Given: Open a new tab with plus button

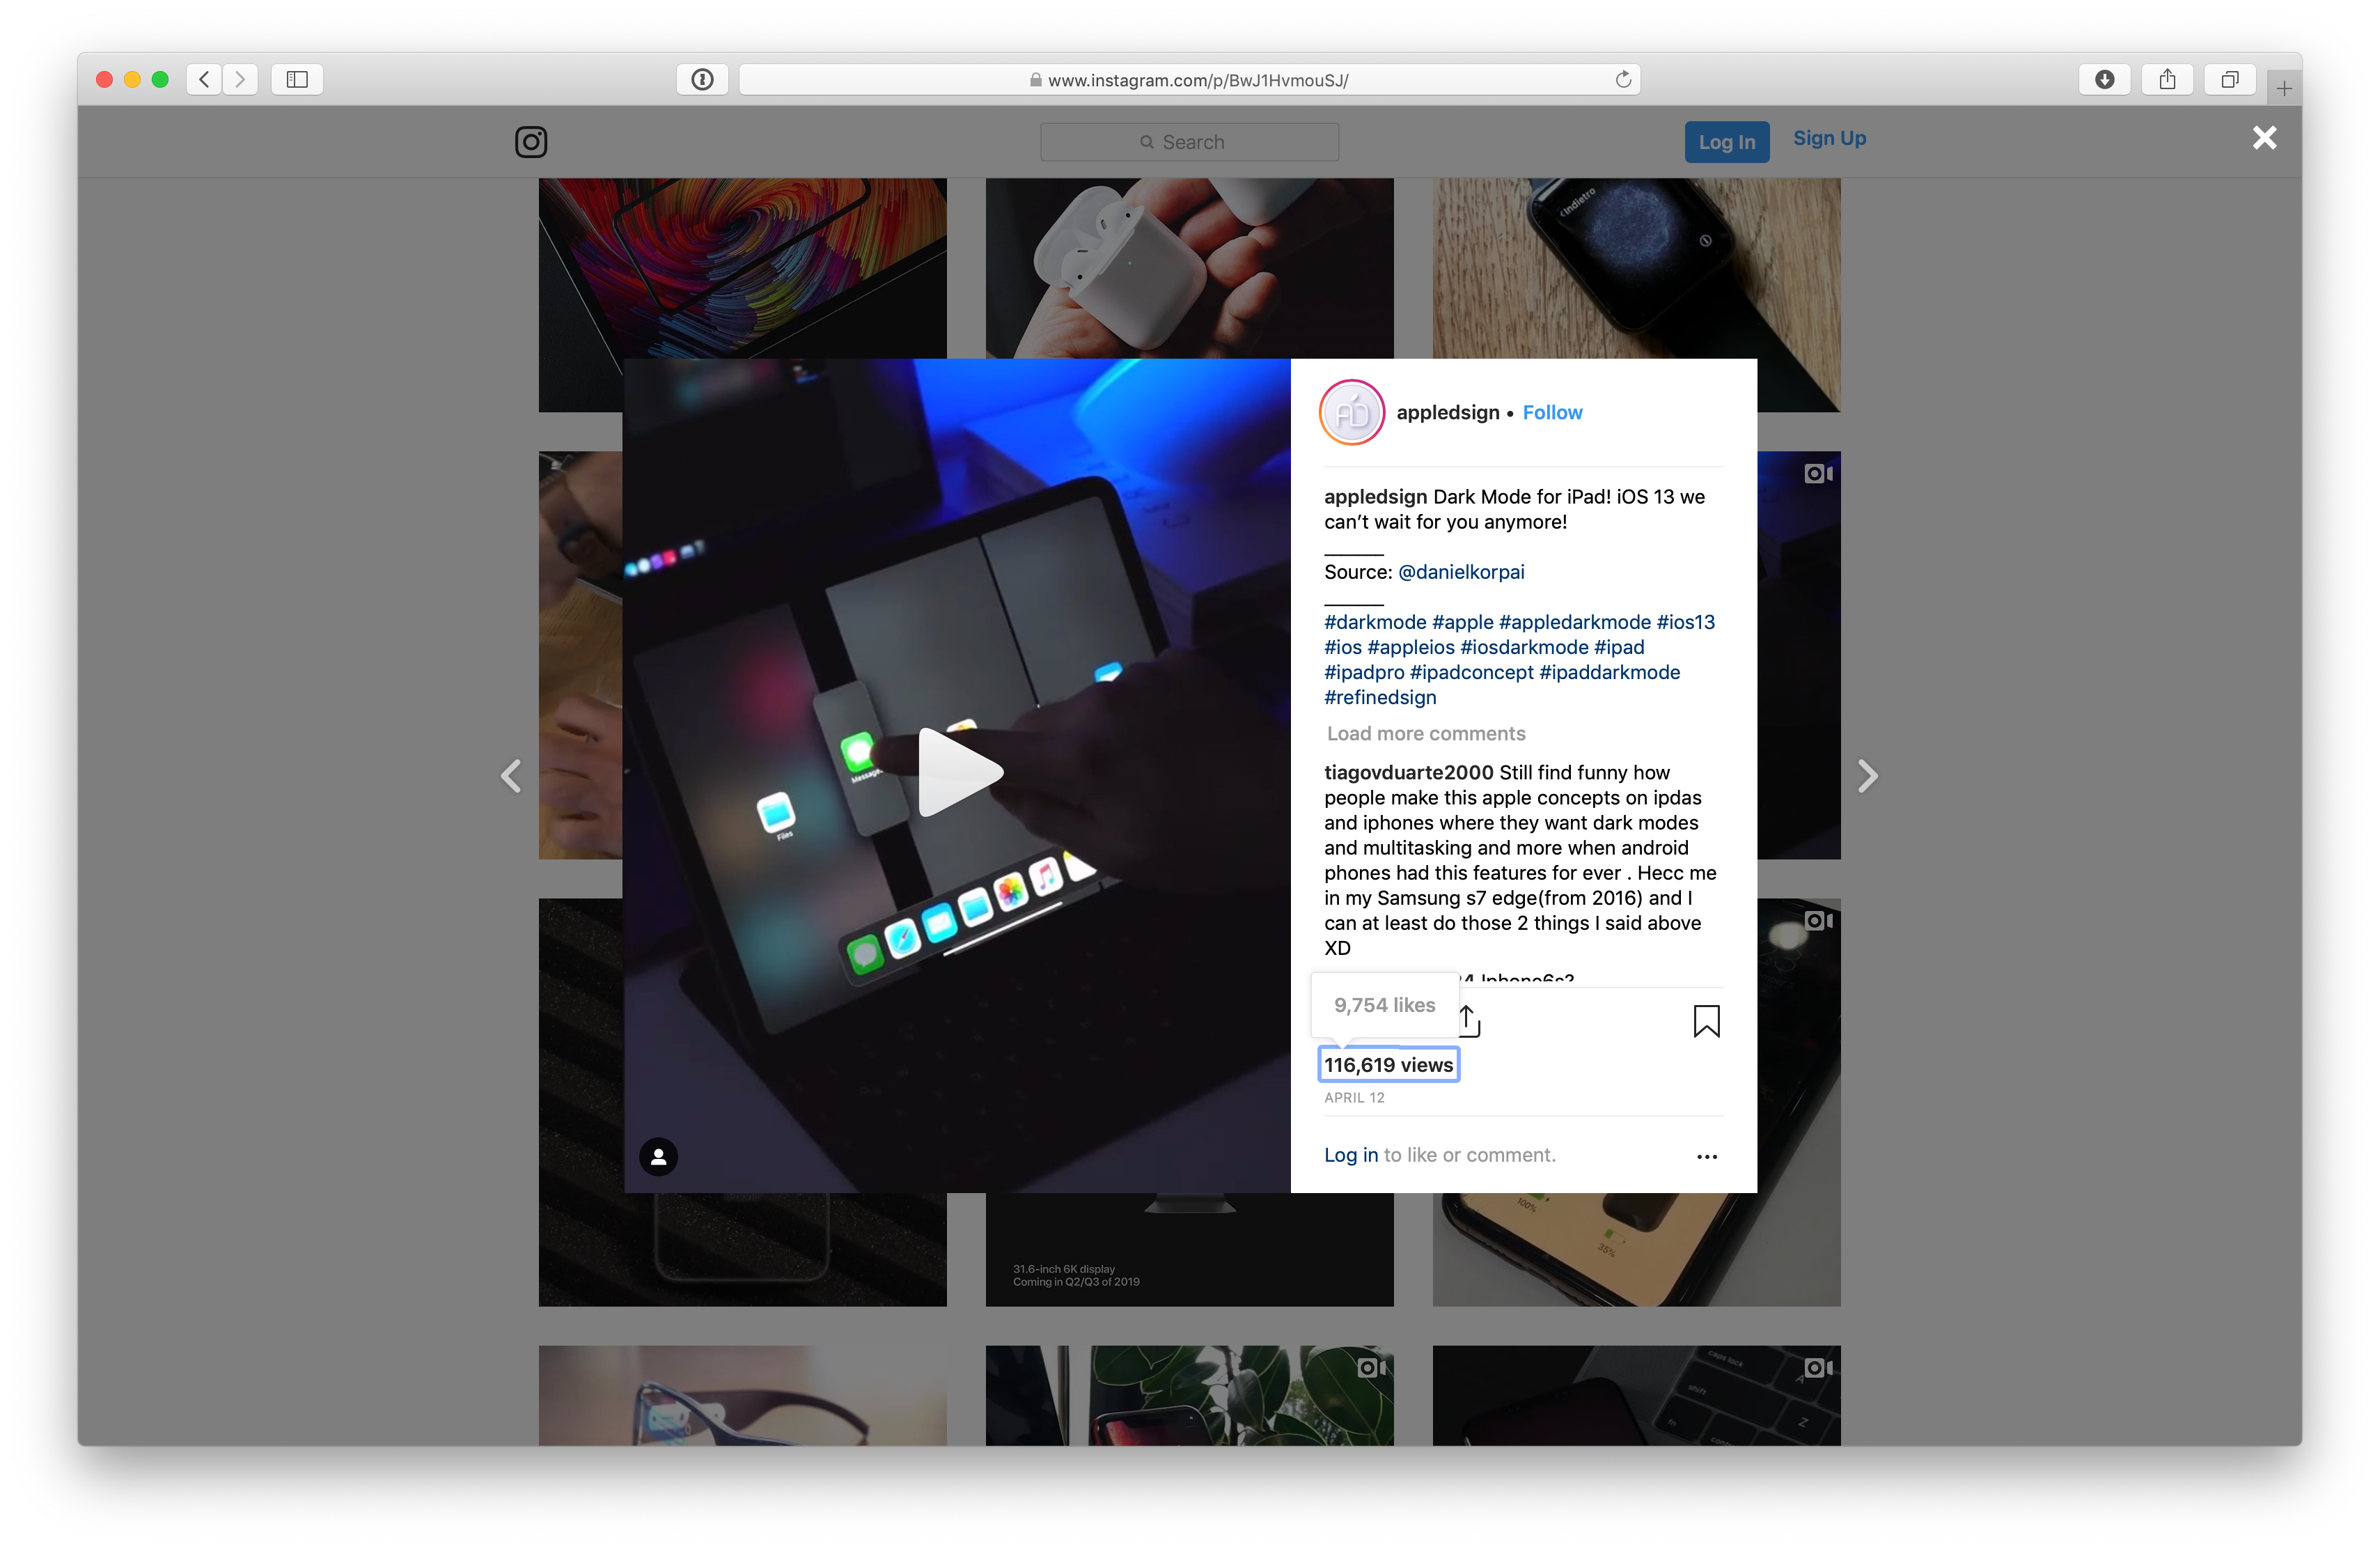Looking at the screenshot, I should (x=2284, y=88).
